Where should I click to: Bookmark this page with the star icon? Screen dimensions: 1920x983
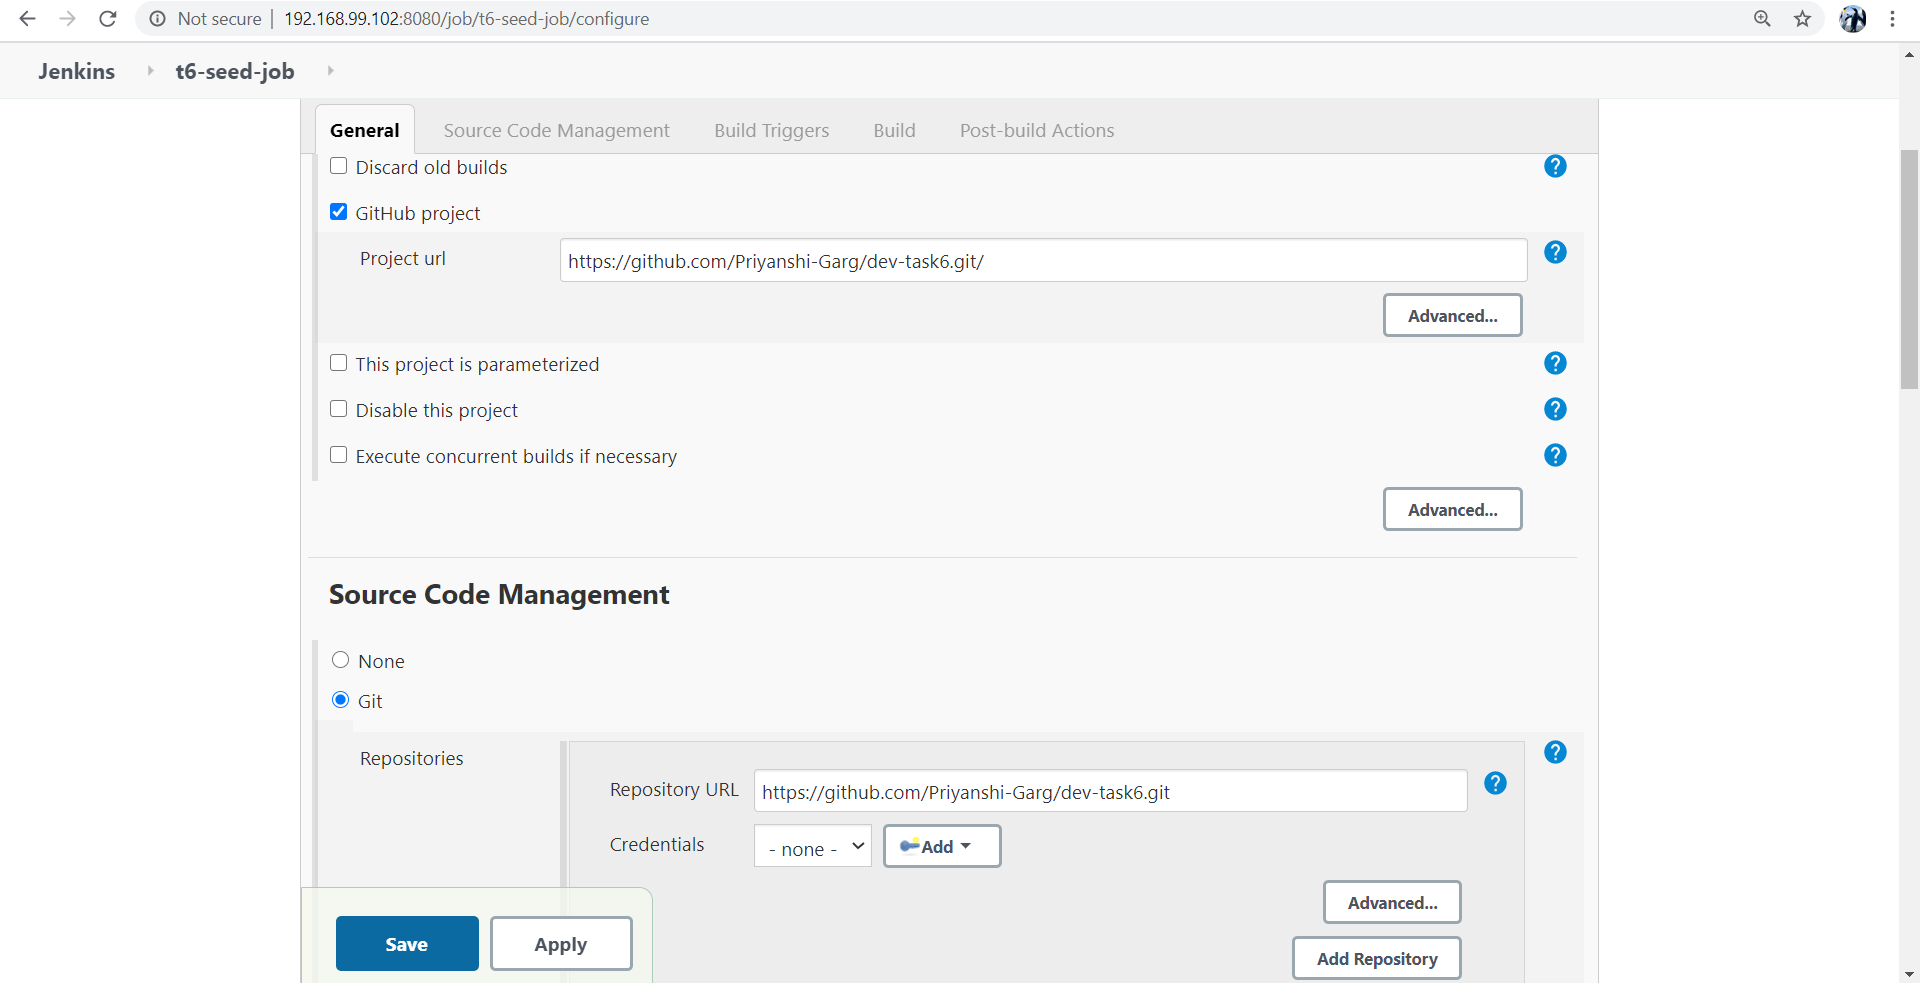click(1803, 18)
